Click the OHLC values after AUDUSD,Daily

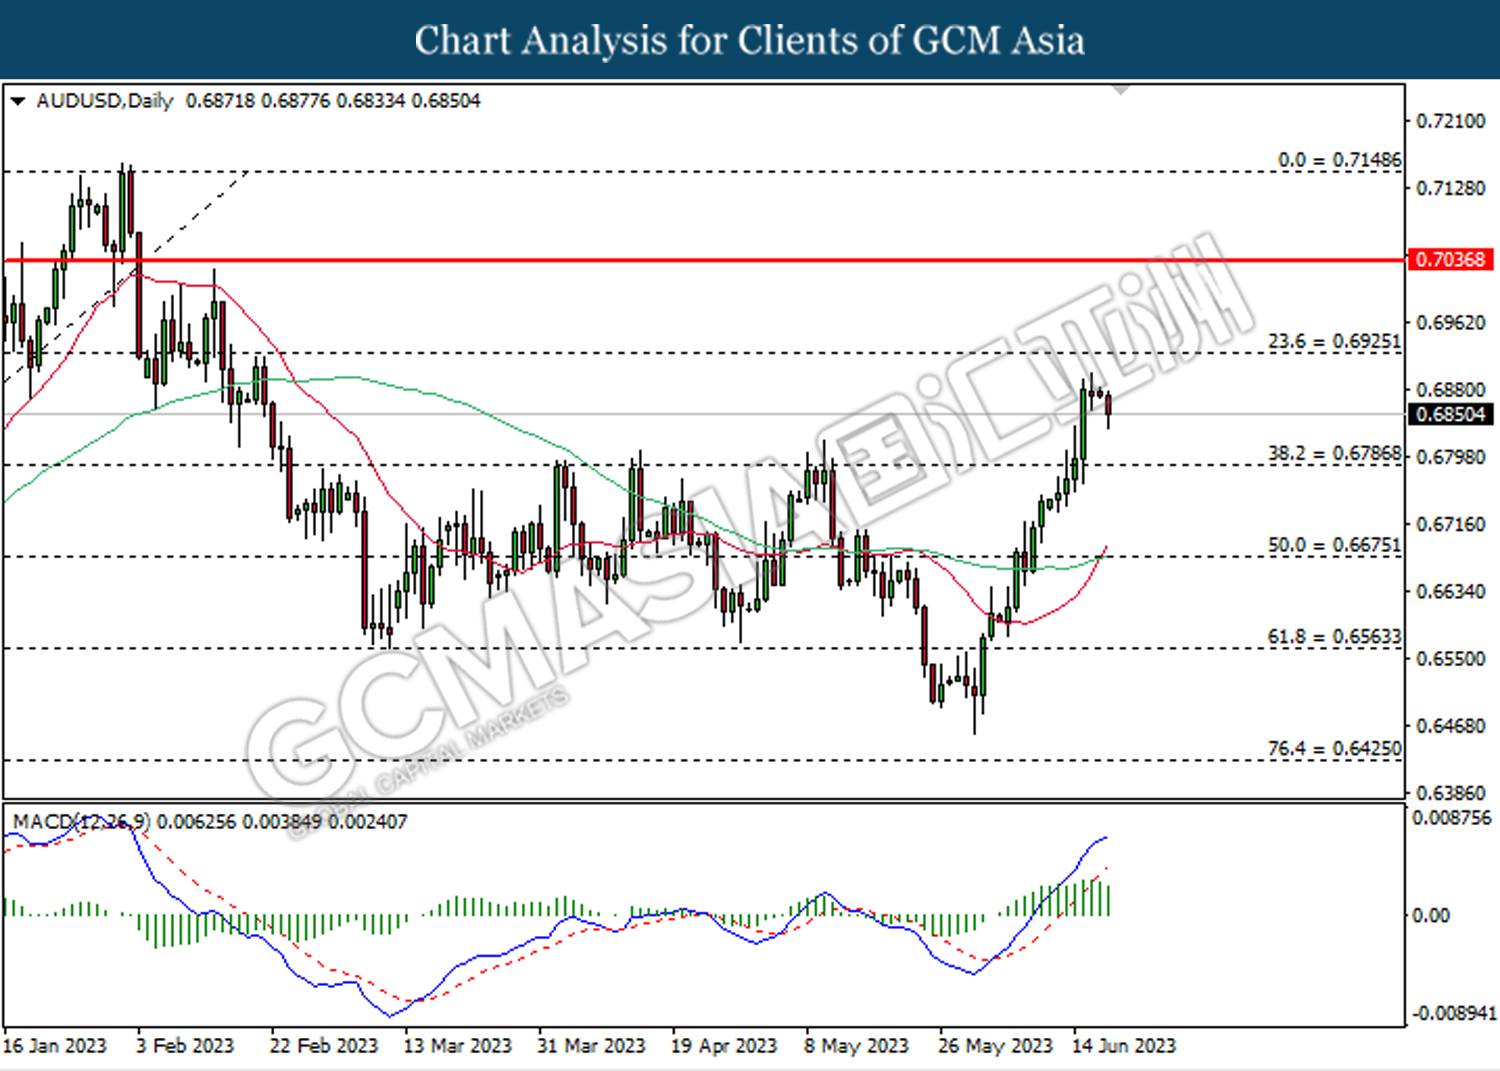click(x=333, y=101)
